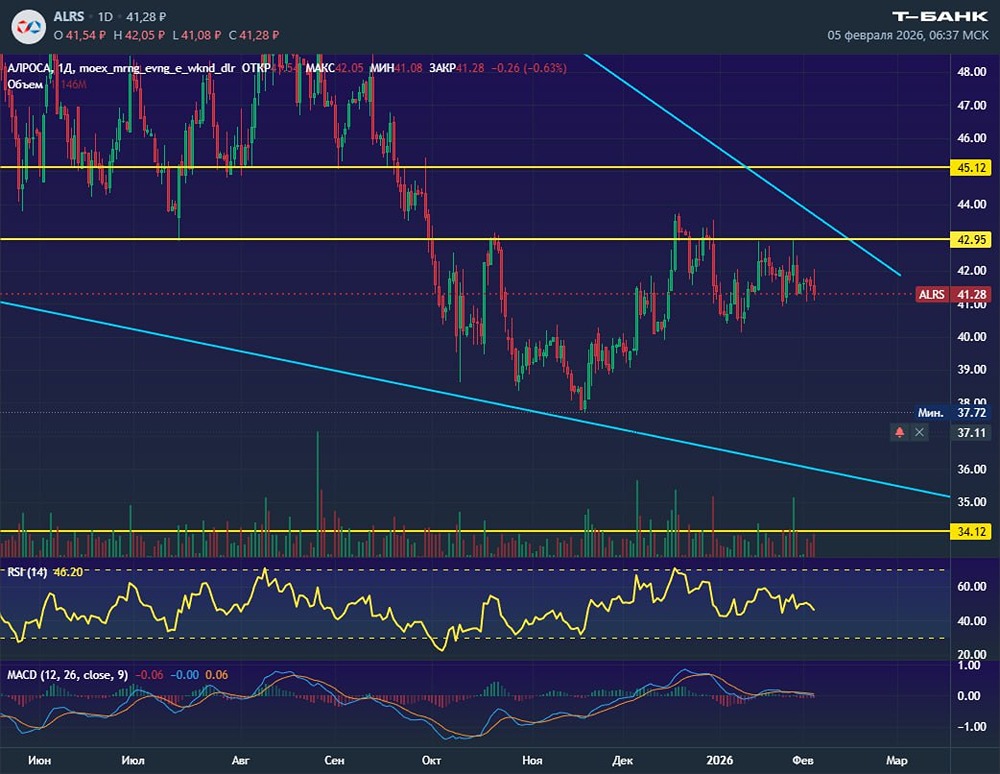1000x774 pixels.
Task: Click the header high price H 42,05 ₽
Action: [139, 35]
